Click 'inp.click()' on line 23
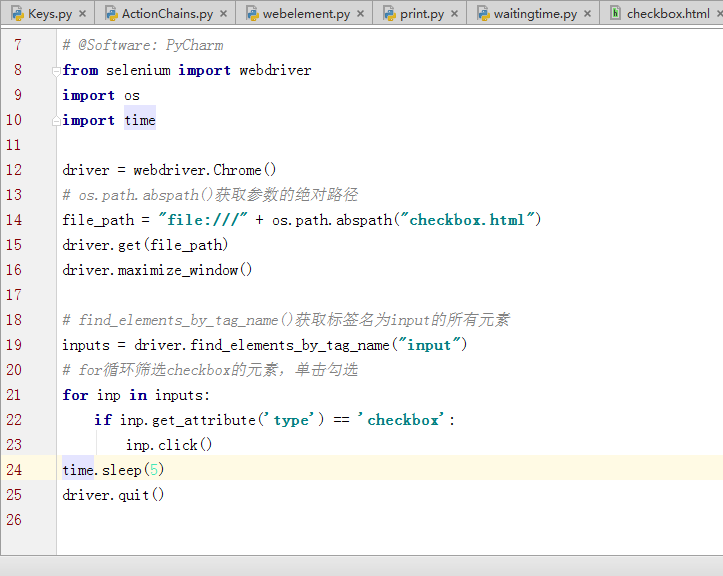 [x=169, y=445]
